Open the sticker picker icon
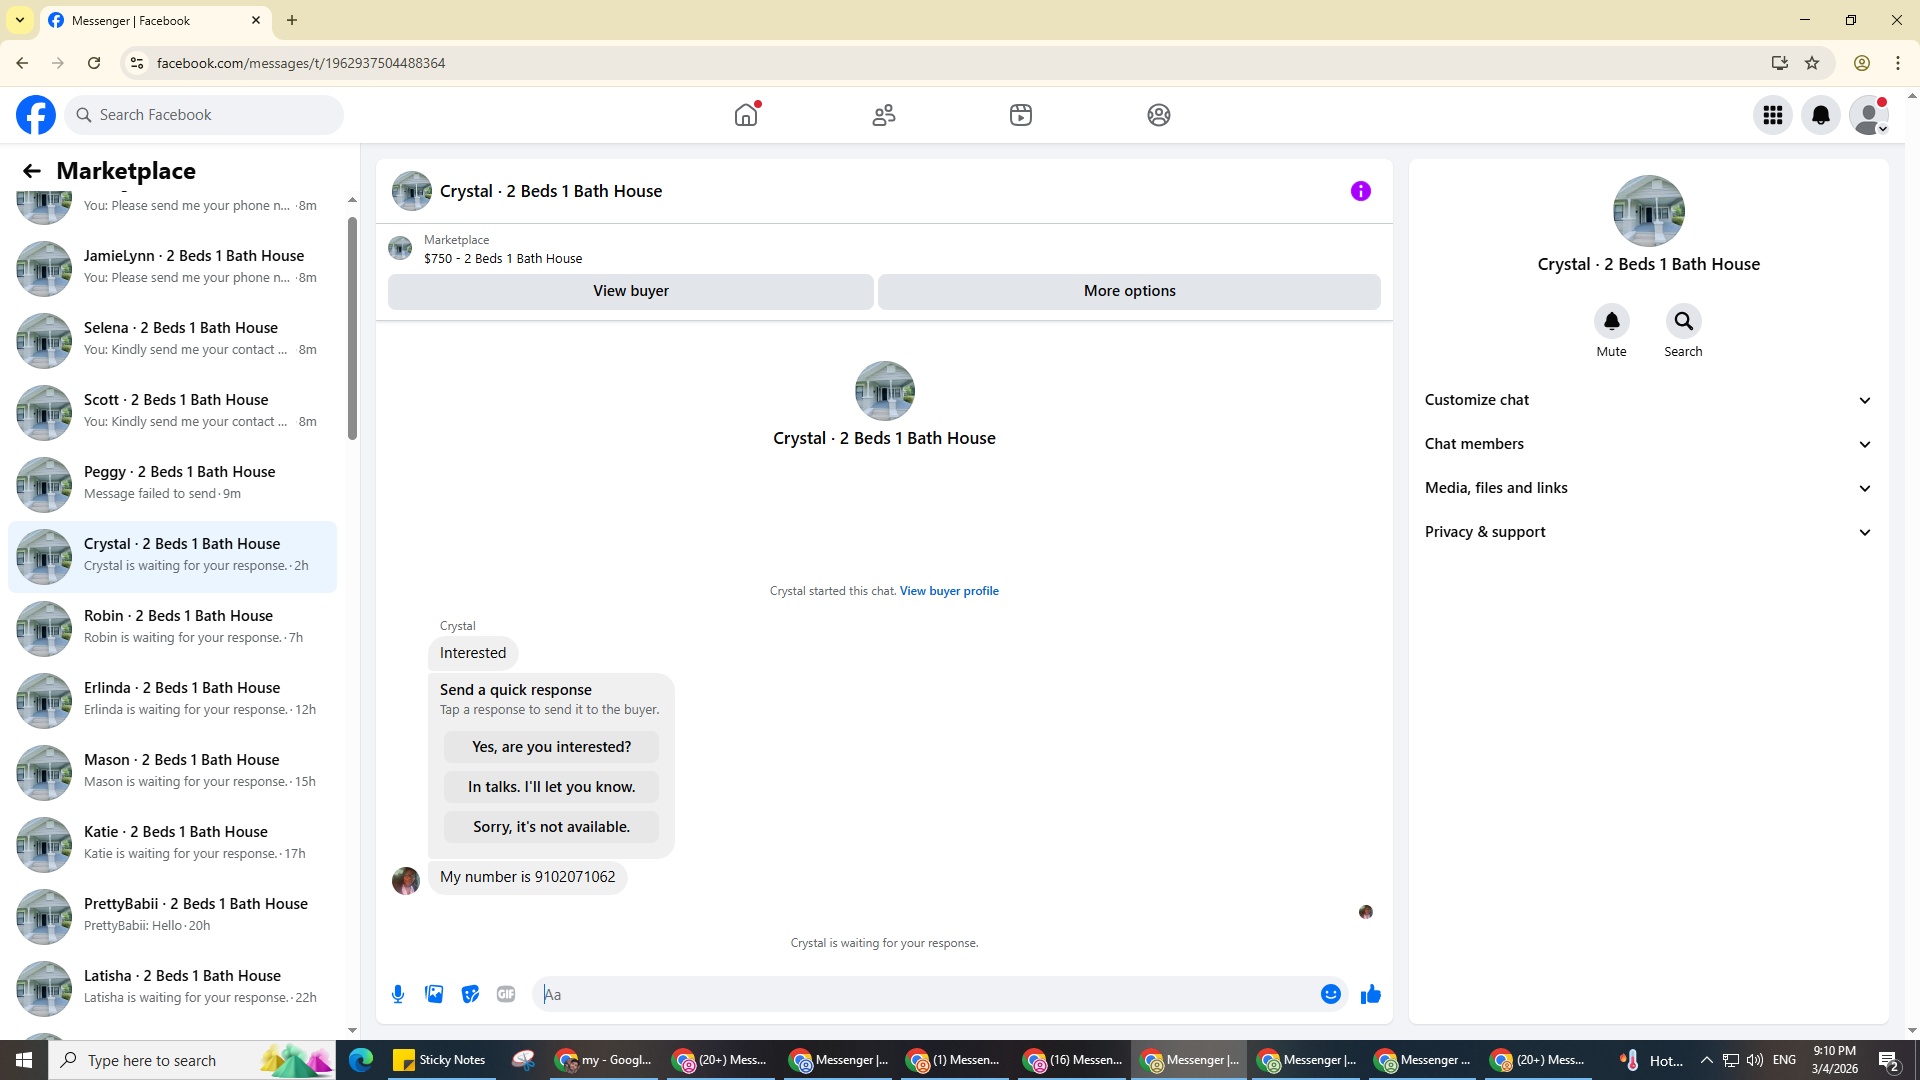1920x1080 pixels. 470,994
